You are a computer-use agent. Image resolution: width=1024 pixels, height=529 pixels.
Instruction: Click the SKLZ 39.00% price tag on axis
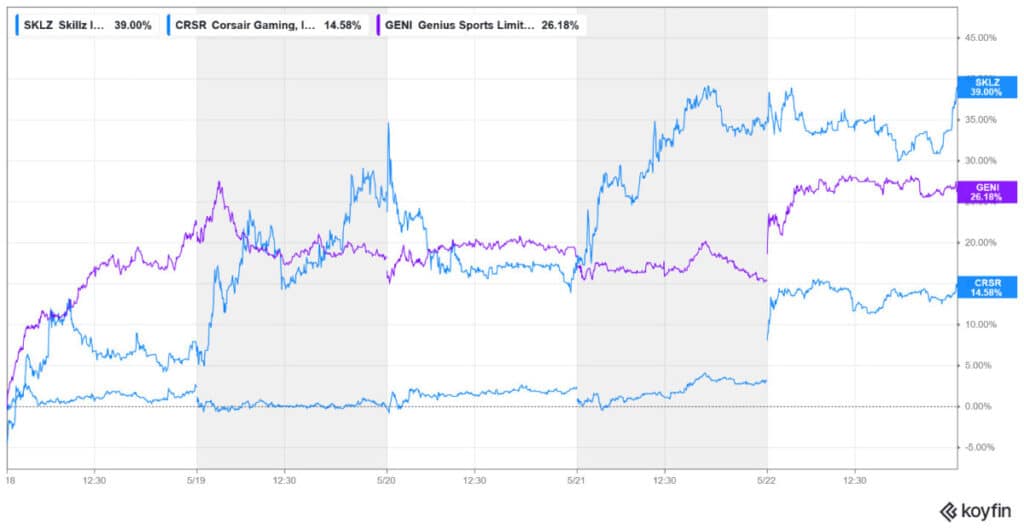tap(987, 88)
